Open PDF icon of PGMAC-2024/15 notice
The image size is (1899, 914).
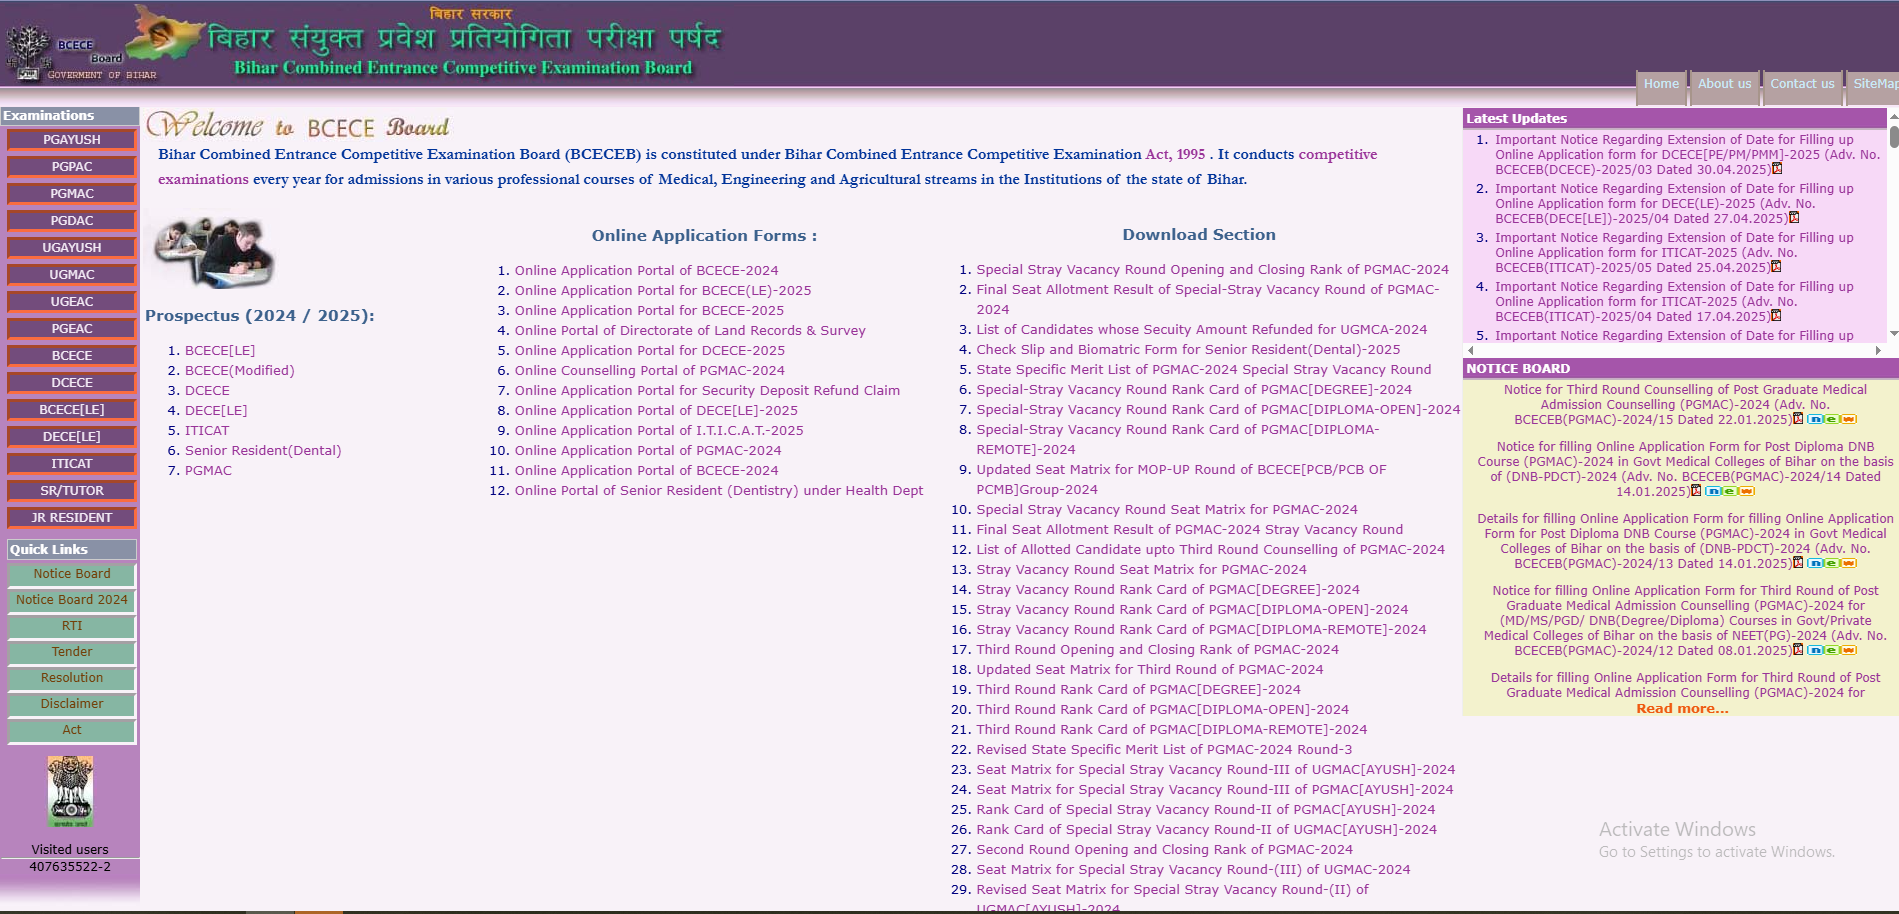click(x=1798, y=419)
